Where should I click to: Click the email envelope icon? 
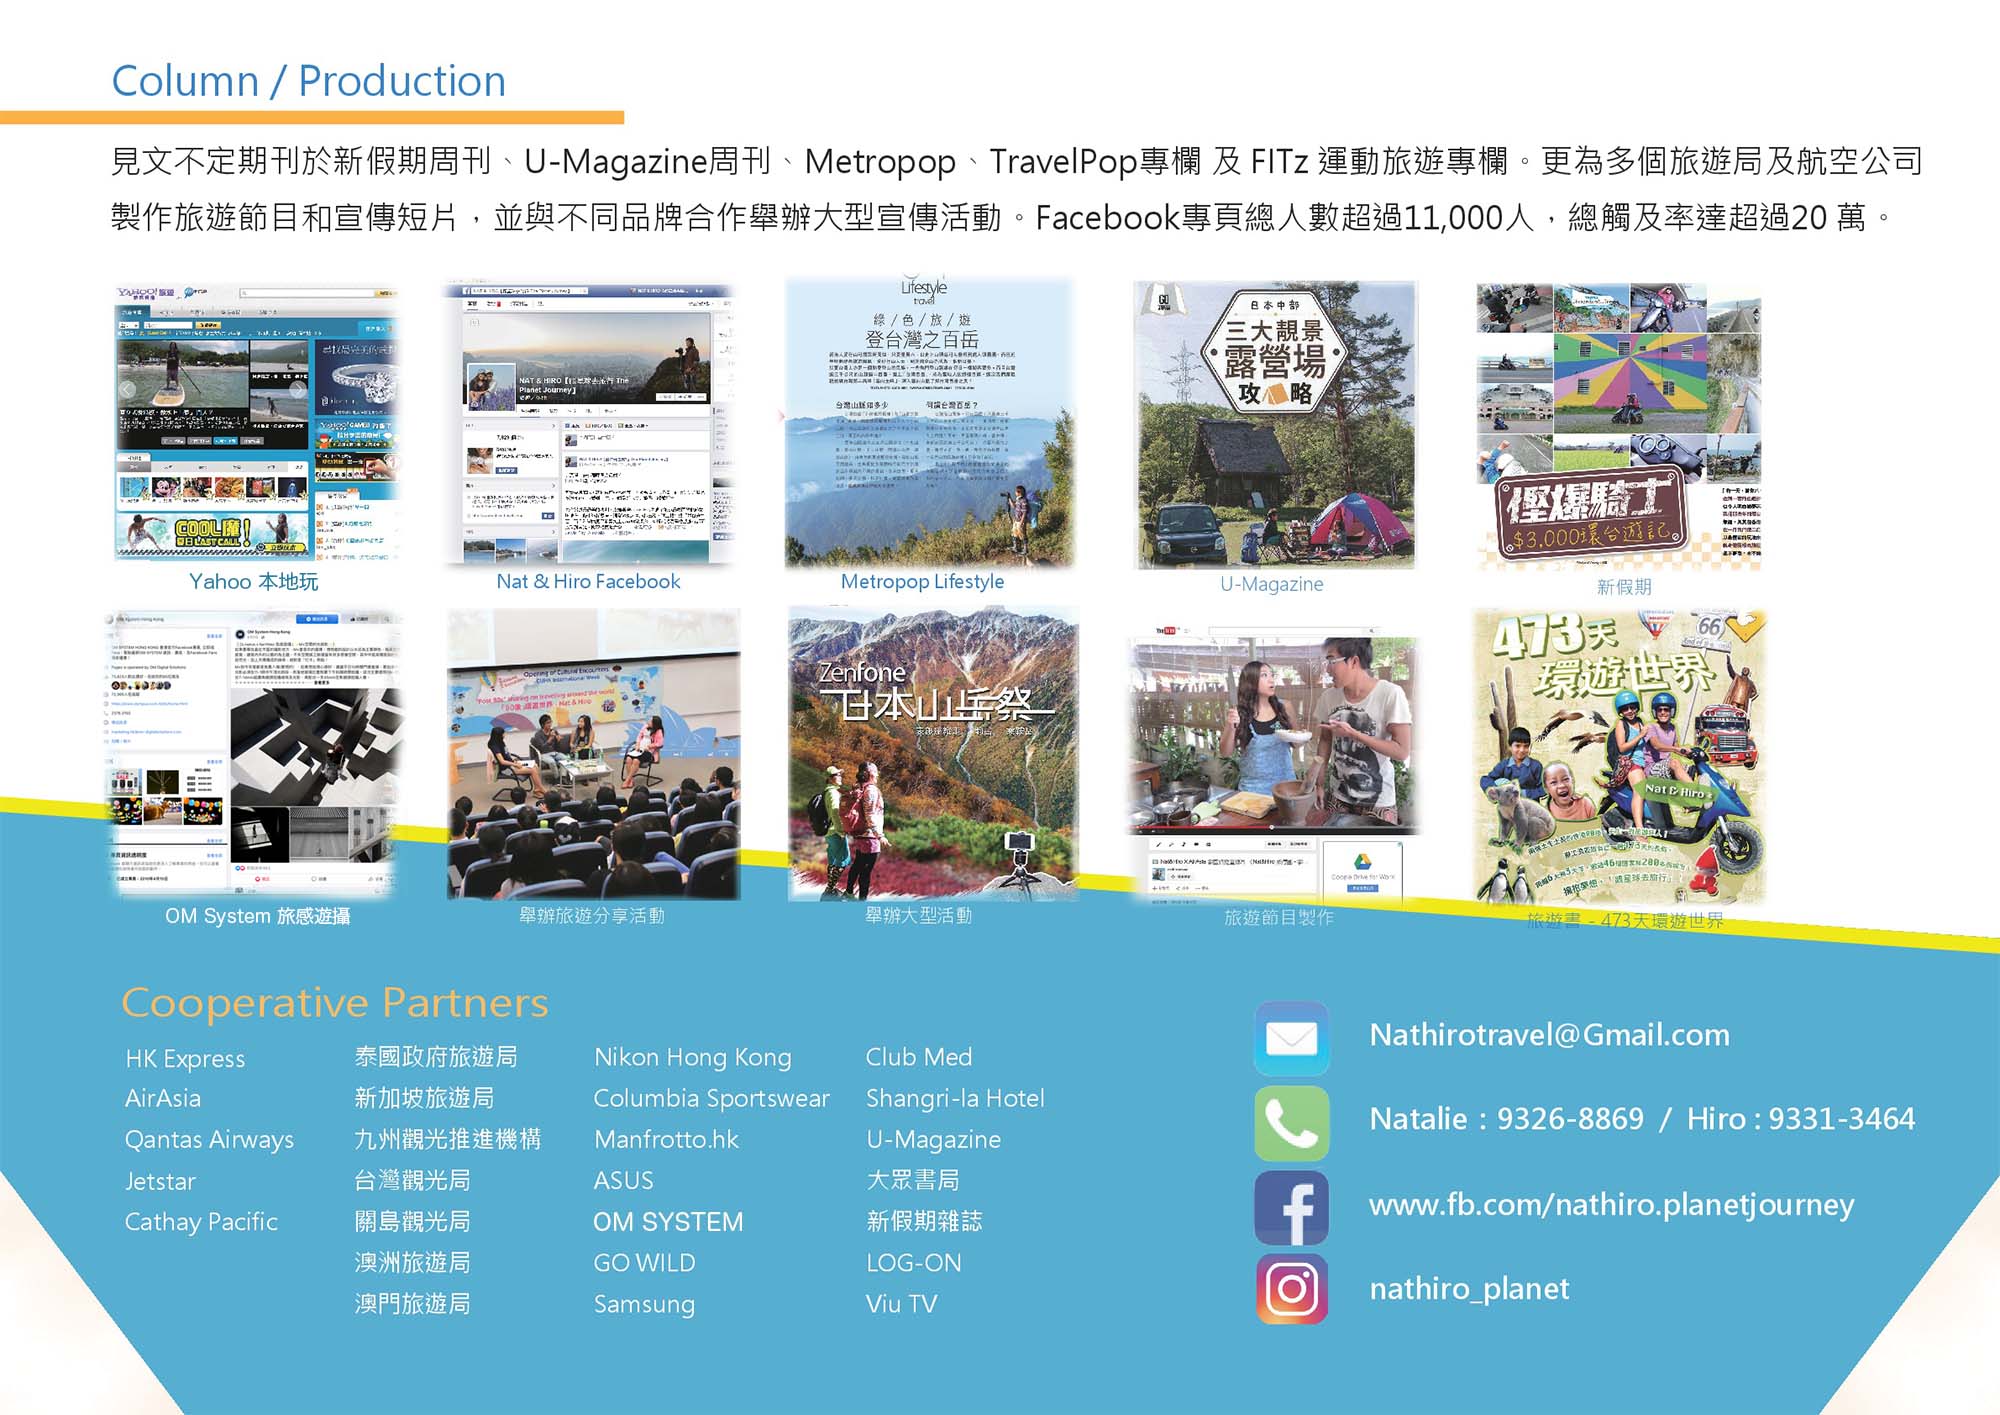click(1291, 1038)
